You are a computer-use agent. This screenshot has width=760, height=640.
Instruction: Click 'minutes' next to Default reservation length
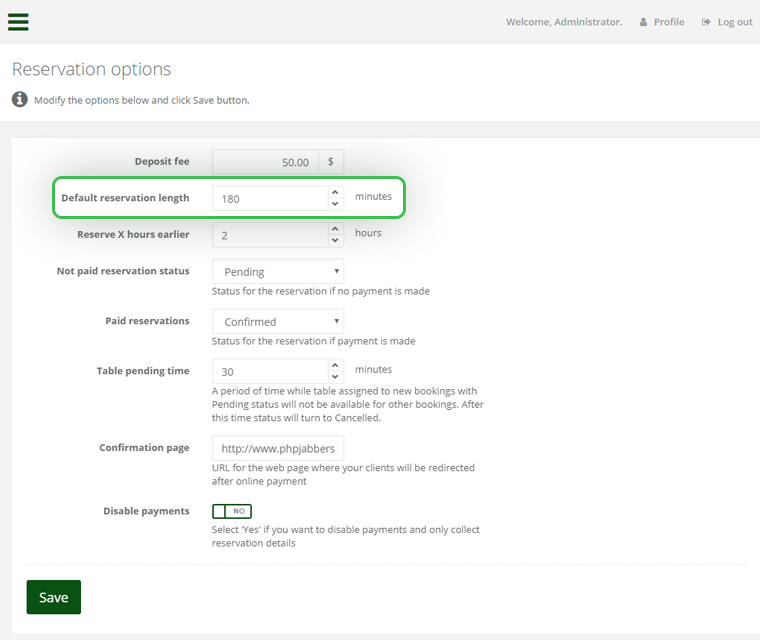(x=373, y=196)
